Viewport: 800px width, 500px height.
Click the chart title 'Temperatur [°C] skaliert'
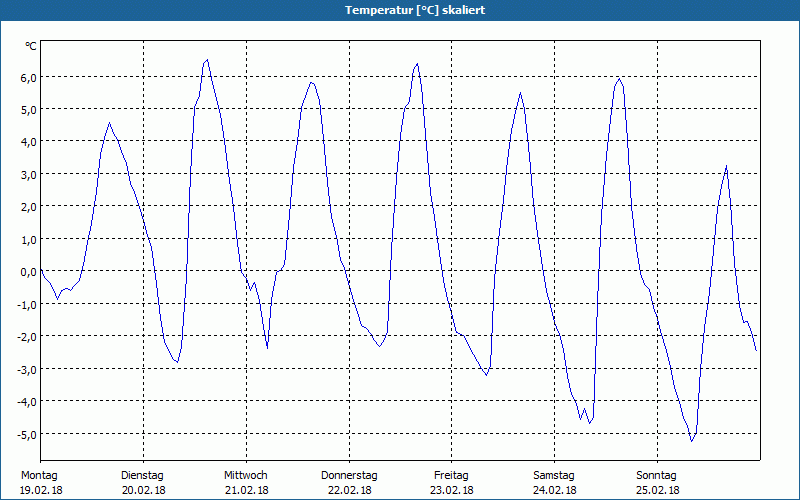click(x=400, y=10)
